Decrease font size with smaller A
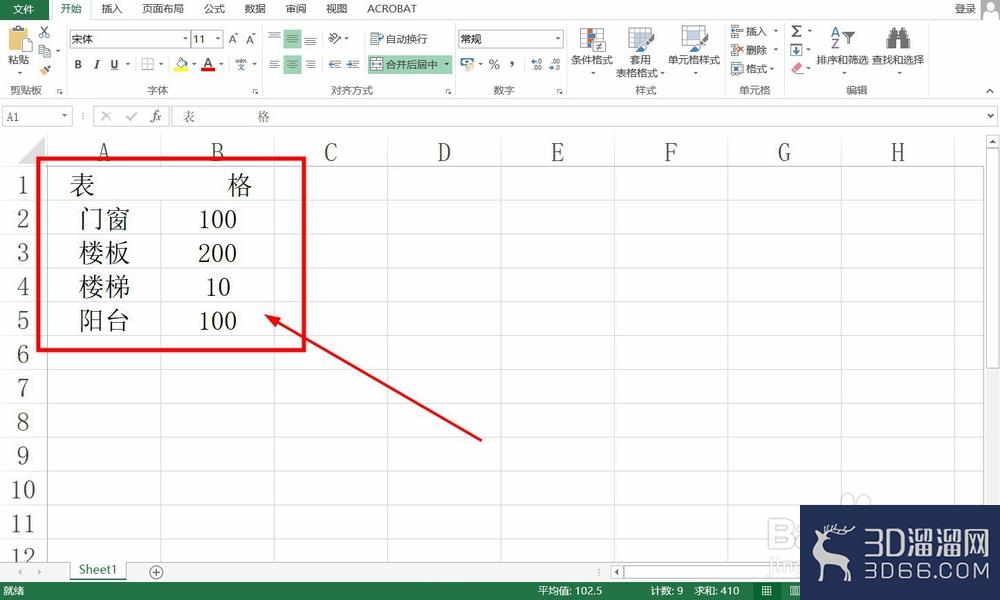This screenshot has width=1000, height=600. point(251,39)
